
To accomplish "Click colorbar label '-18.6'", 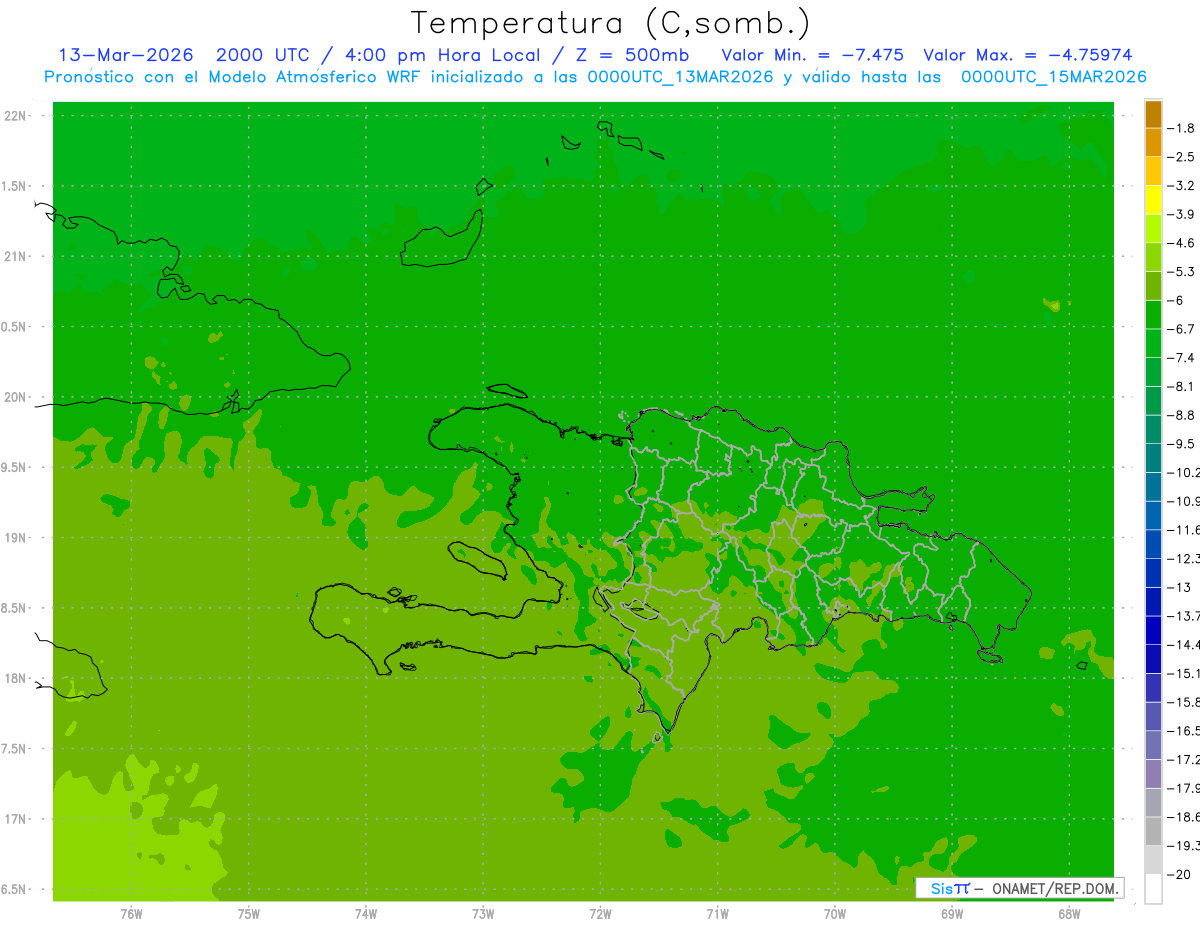I will click(x=1185, y=817).
